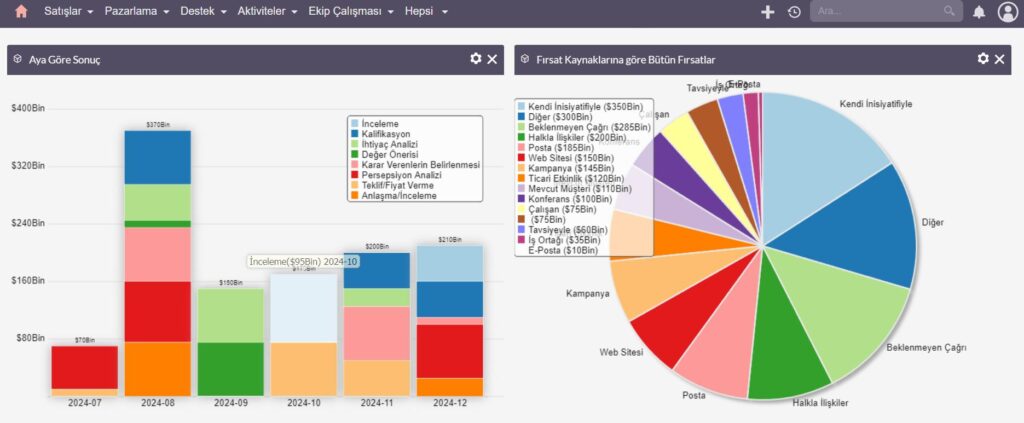Screen dimensions: 1024x423
Task: Click the cube icon beside Fırsat Kaynaklarına title
Action: pos(525,59)
